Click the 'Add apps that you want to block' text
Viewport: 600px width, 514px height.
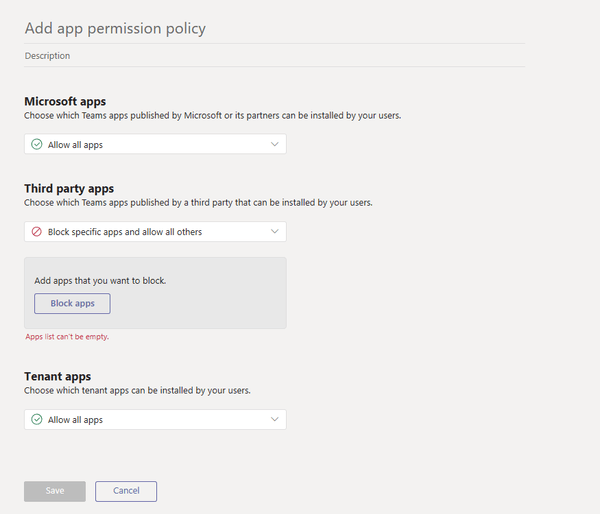(x=100, y=281)
